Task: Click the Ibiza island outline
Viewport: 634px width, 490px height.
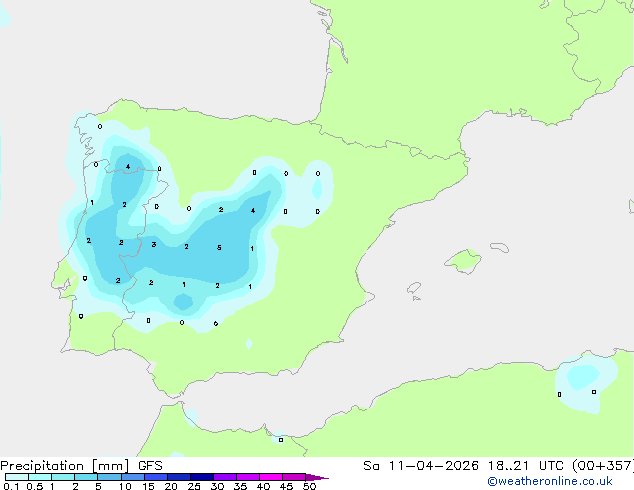Action: tap(414, 288)
